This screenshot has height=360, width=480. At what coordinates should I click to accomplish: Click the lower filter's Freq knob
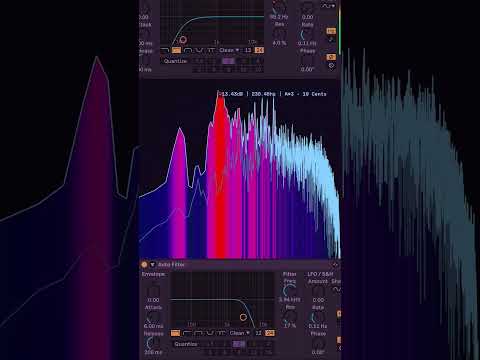(289, 290)
